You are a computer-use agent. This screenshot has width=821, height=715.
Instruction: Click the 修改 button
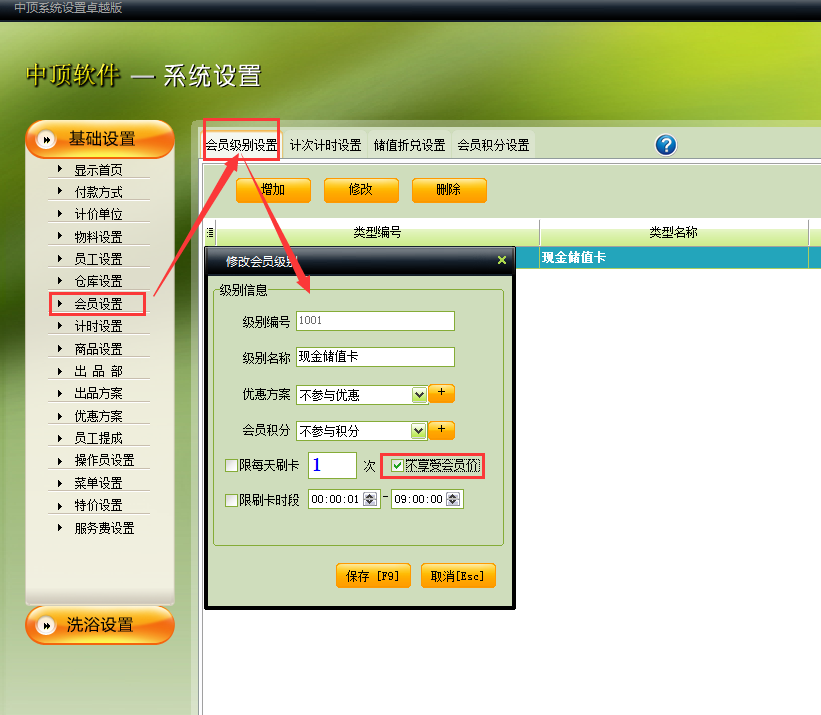(x=361, y=190)
